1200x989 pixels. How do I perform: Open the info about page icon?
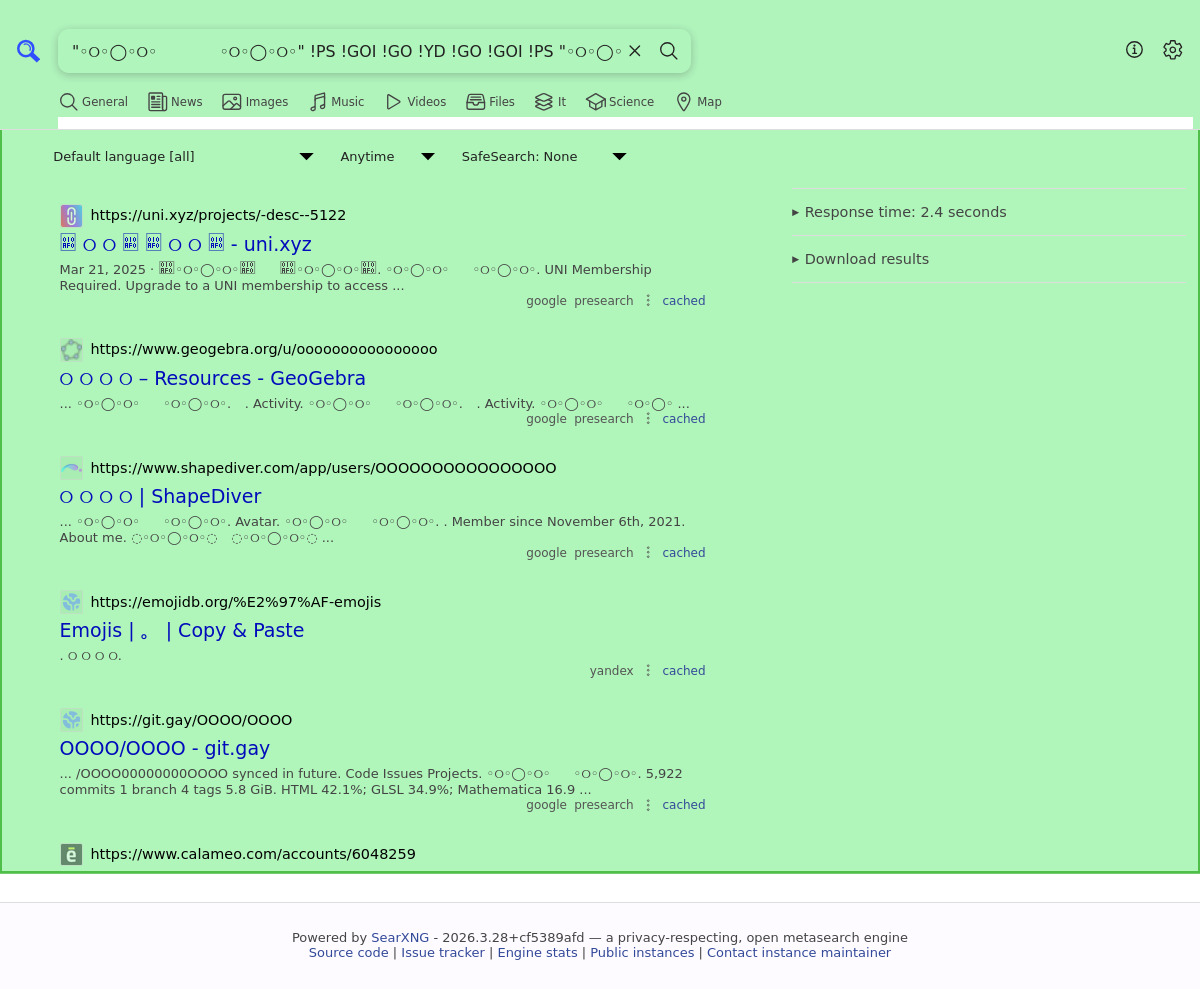point(1134,50)
